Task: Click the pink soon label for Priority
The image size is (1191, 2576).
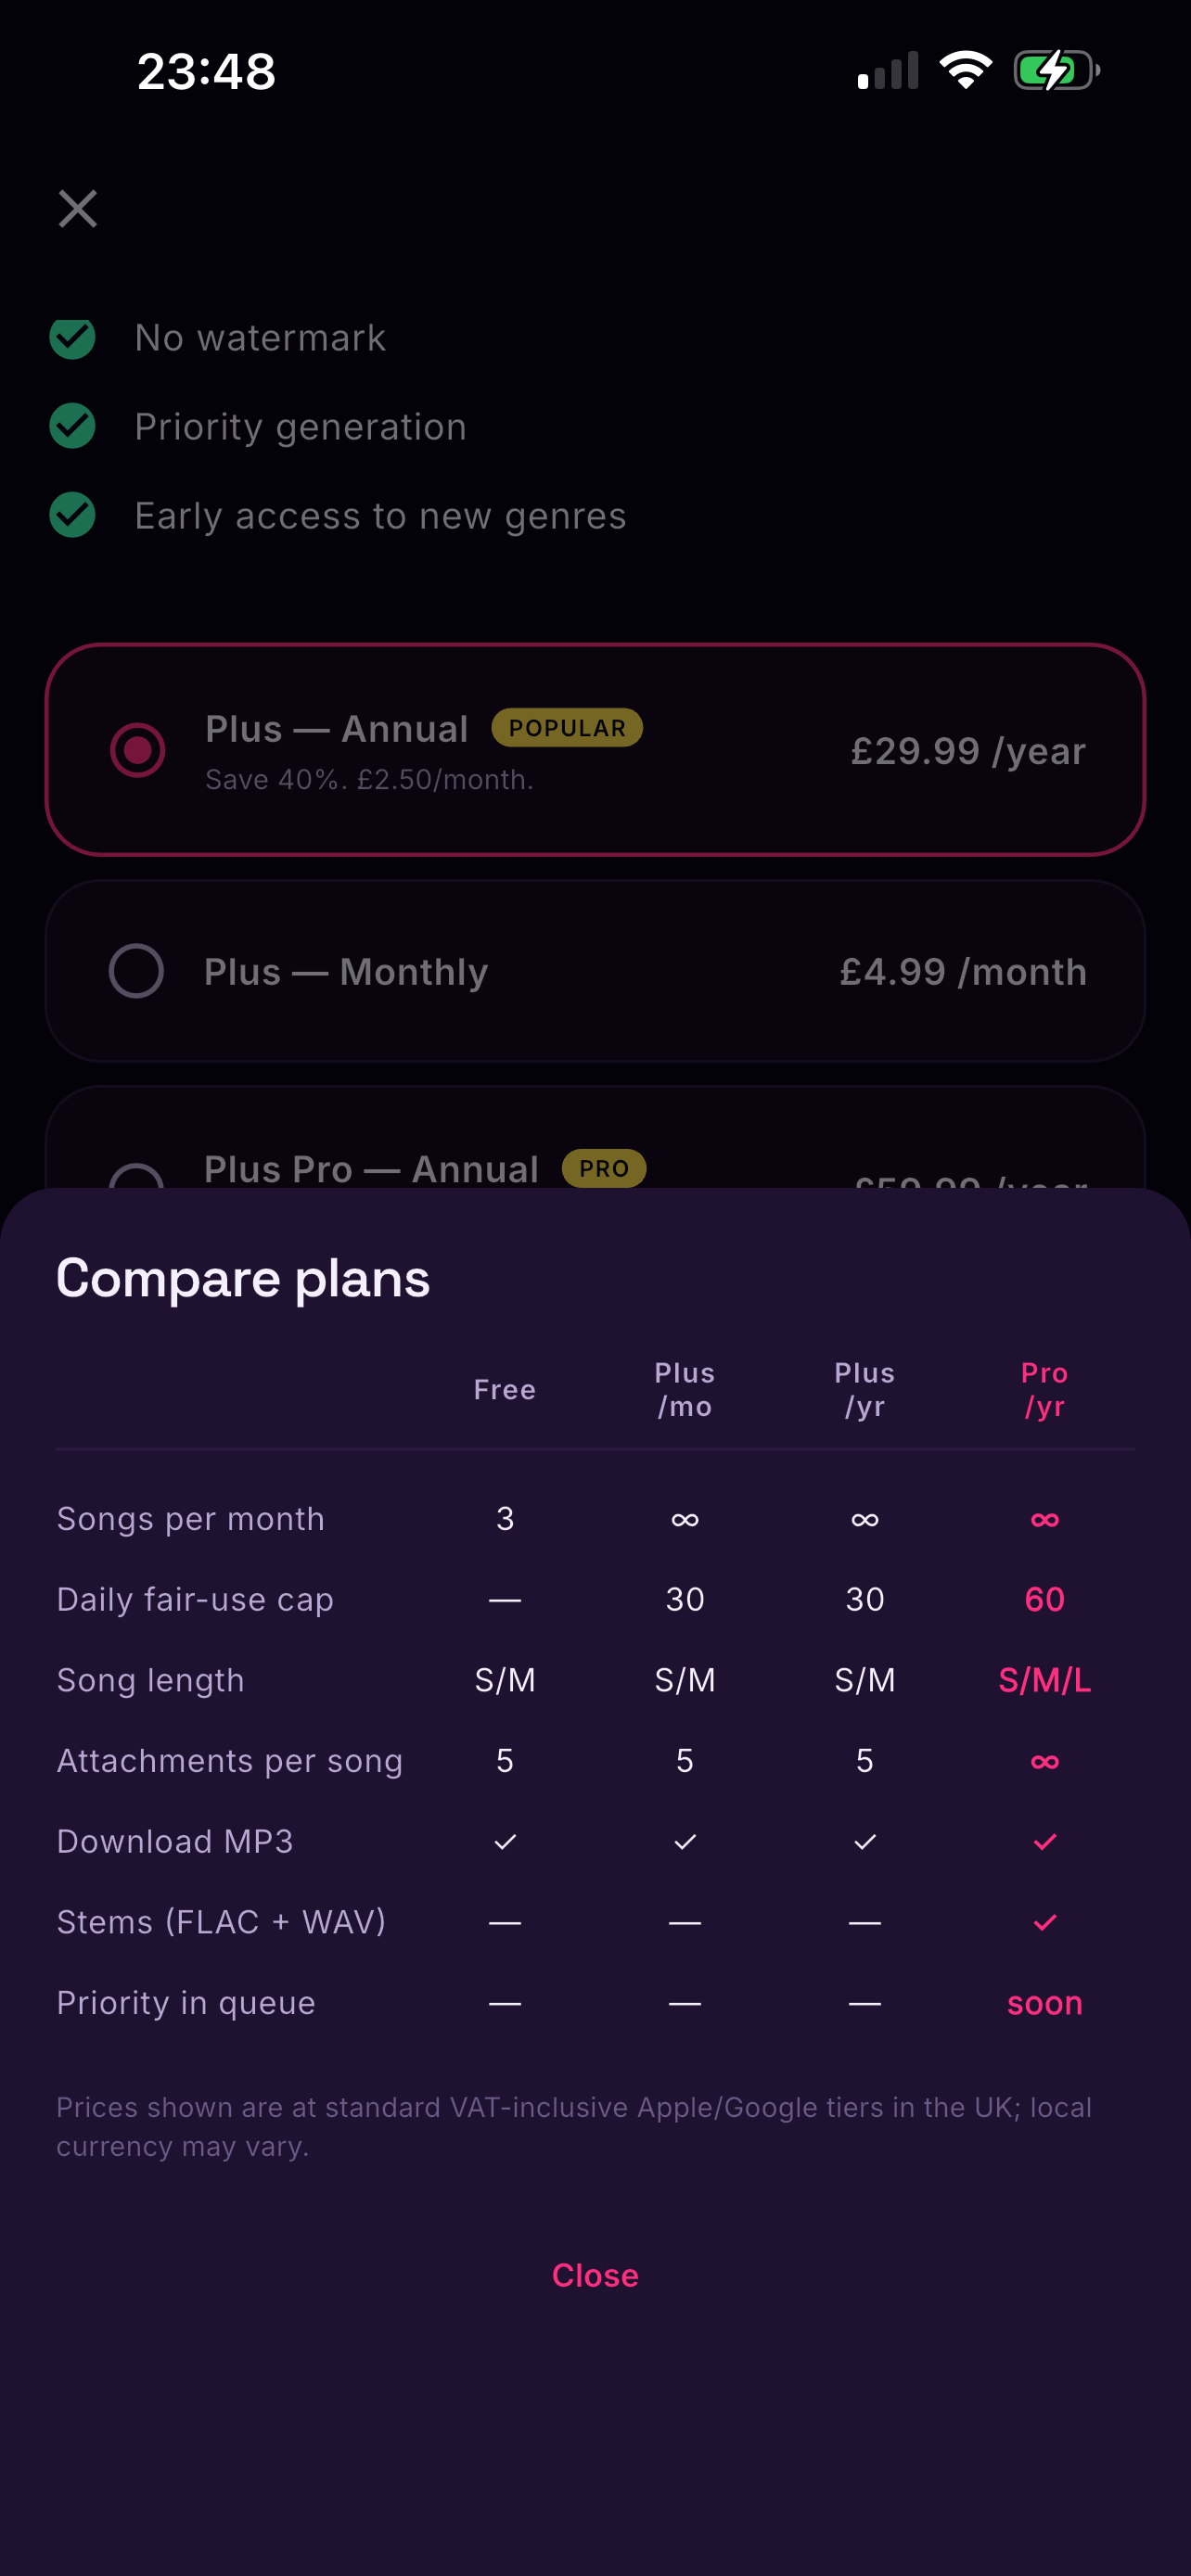Action: 1044,2003
